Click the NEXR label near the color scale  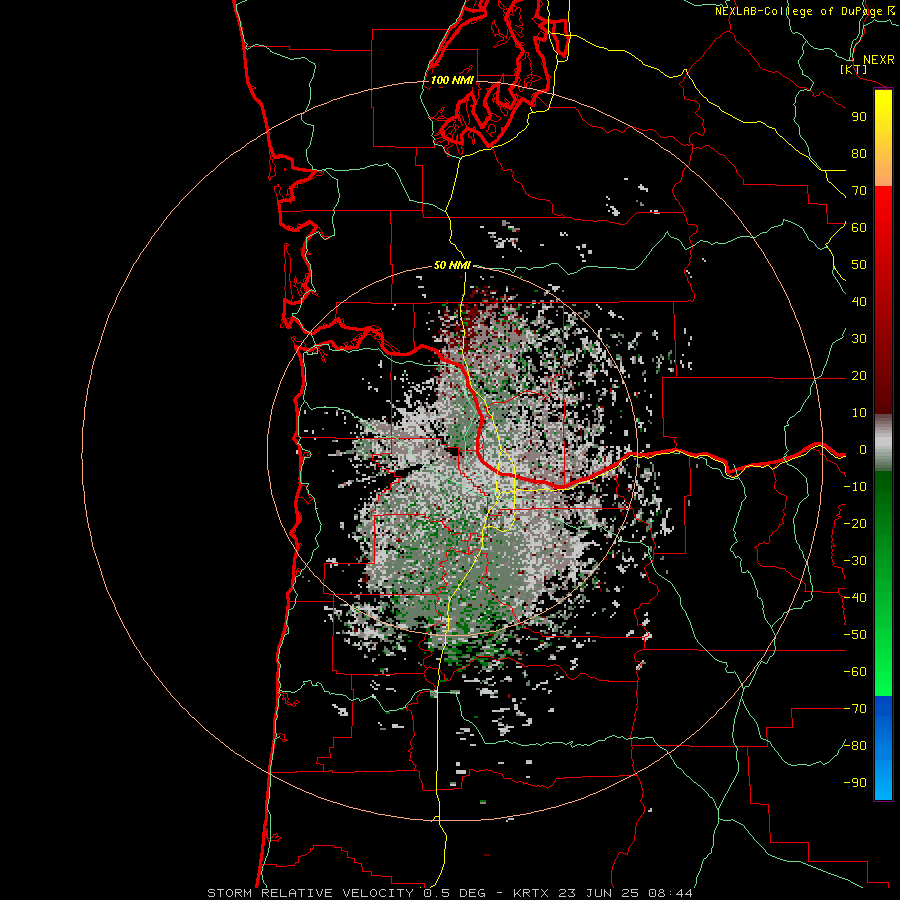coord(879,60)
